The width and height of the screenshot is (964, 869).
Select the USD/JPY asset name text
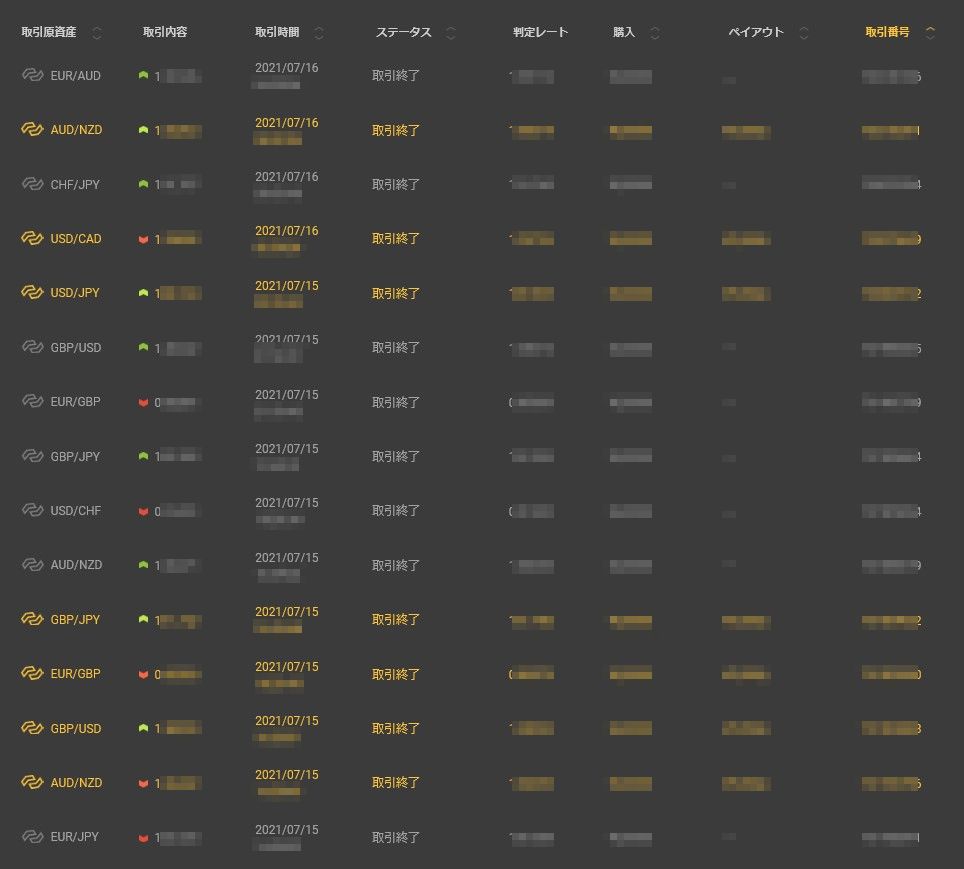(x=76, y=293)
